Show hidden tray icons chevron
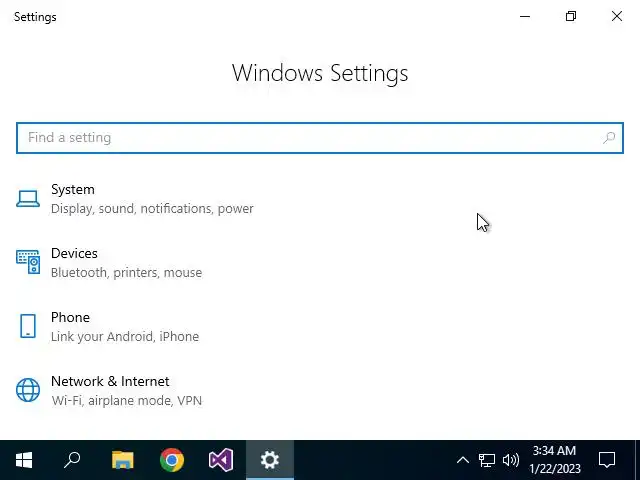 pyautogui.click(x=462, y=460)
